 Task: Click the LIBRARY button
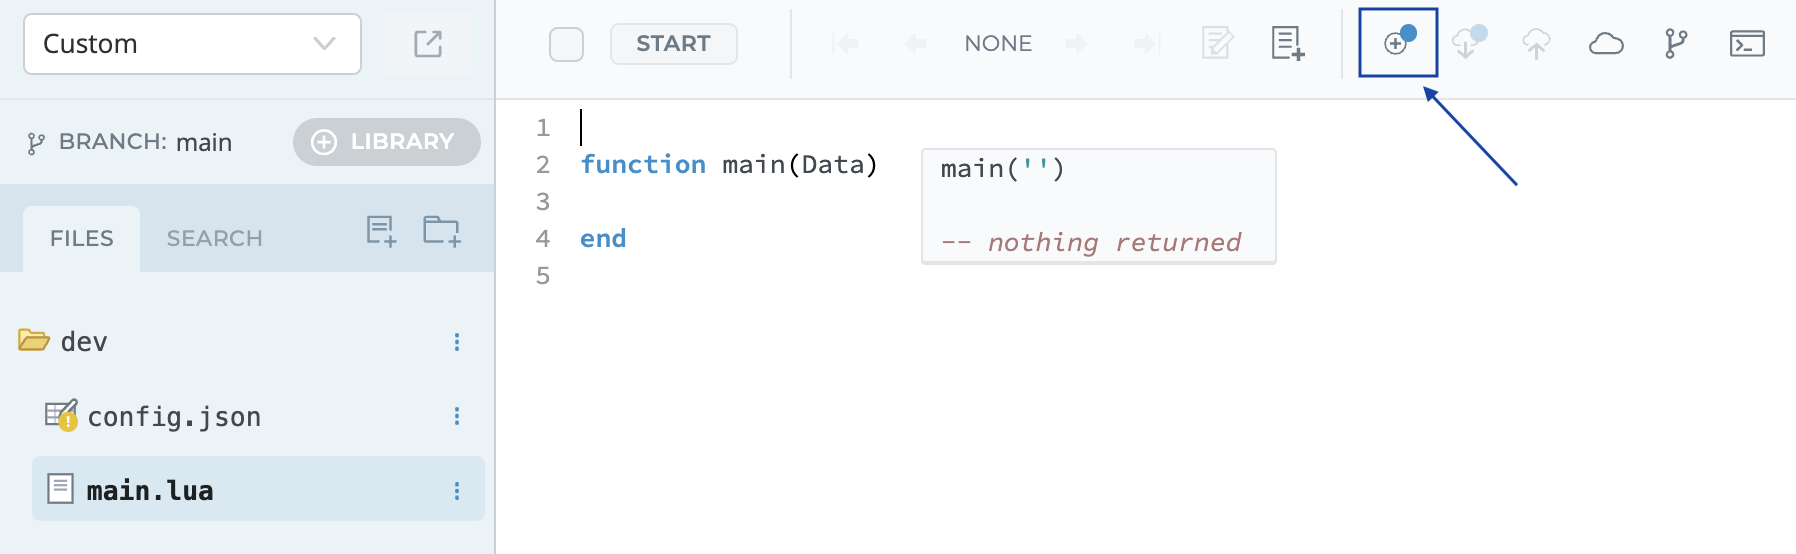[x=387, y=142]
